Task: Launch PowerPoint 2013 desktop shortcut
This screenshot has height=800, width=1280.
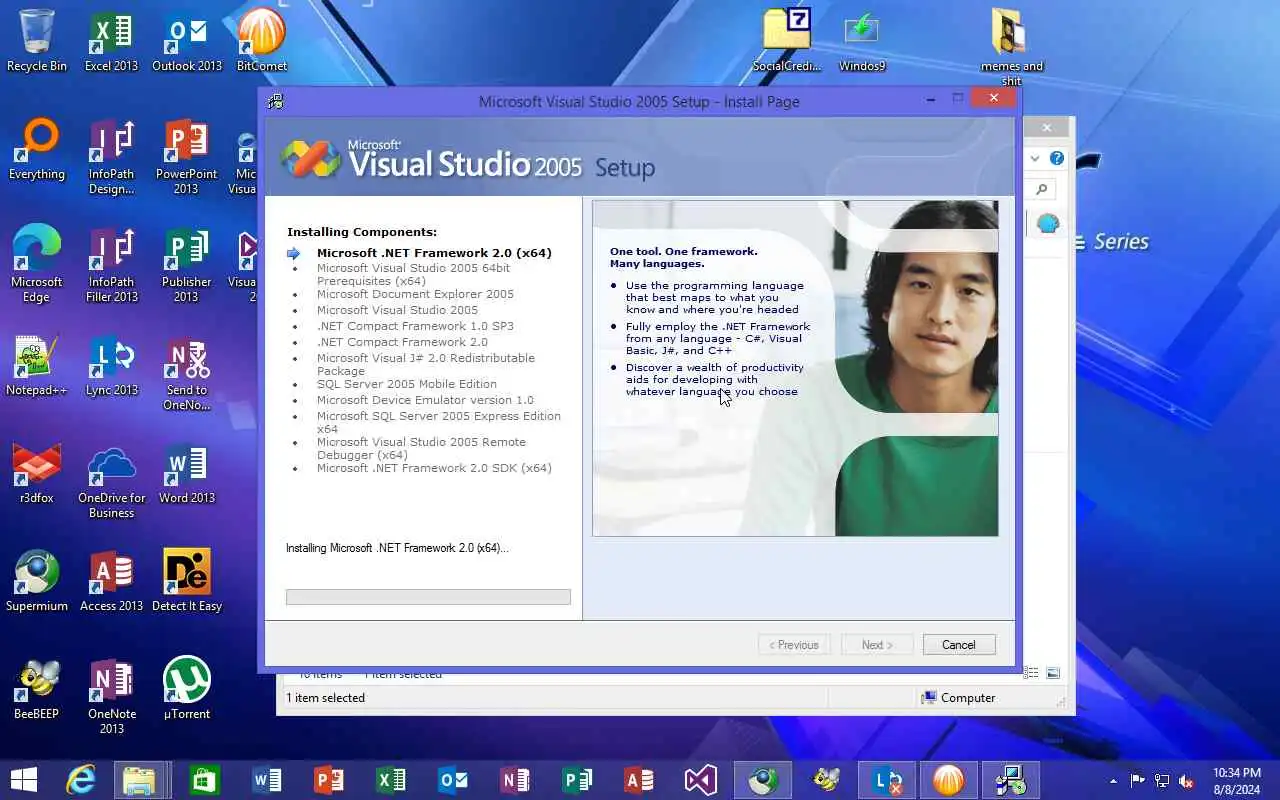Action: click(186, 156)
